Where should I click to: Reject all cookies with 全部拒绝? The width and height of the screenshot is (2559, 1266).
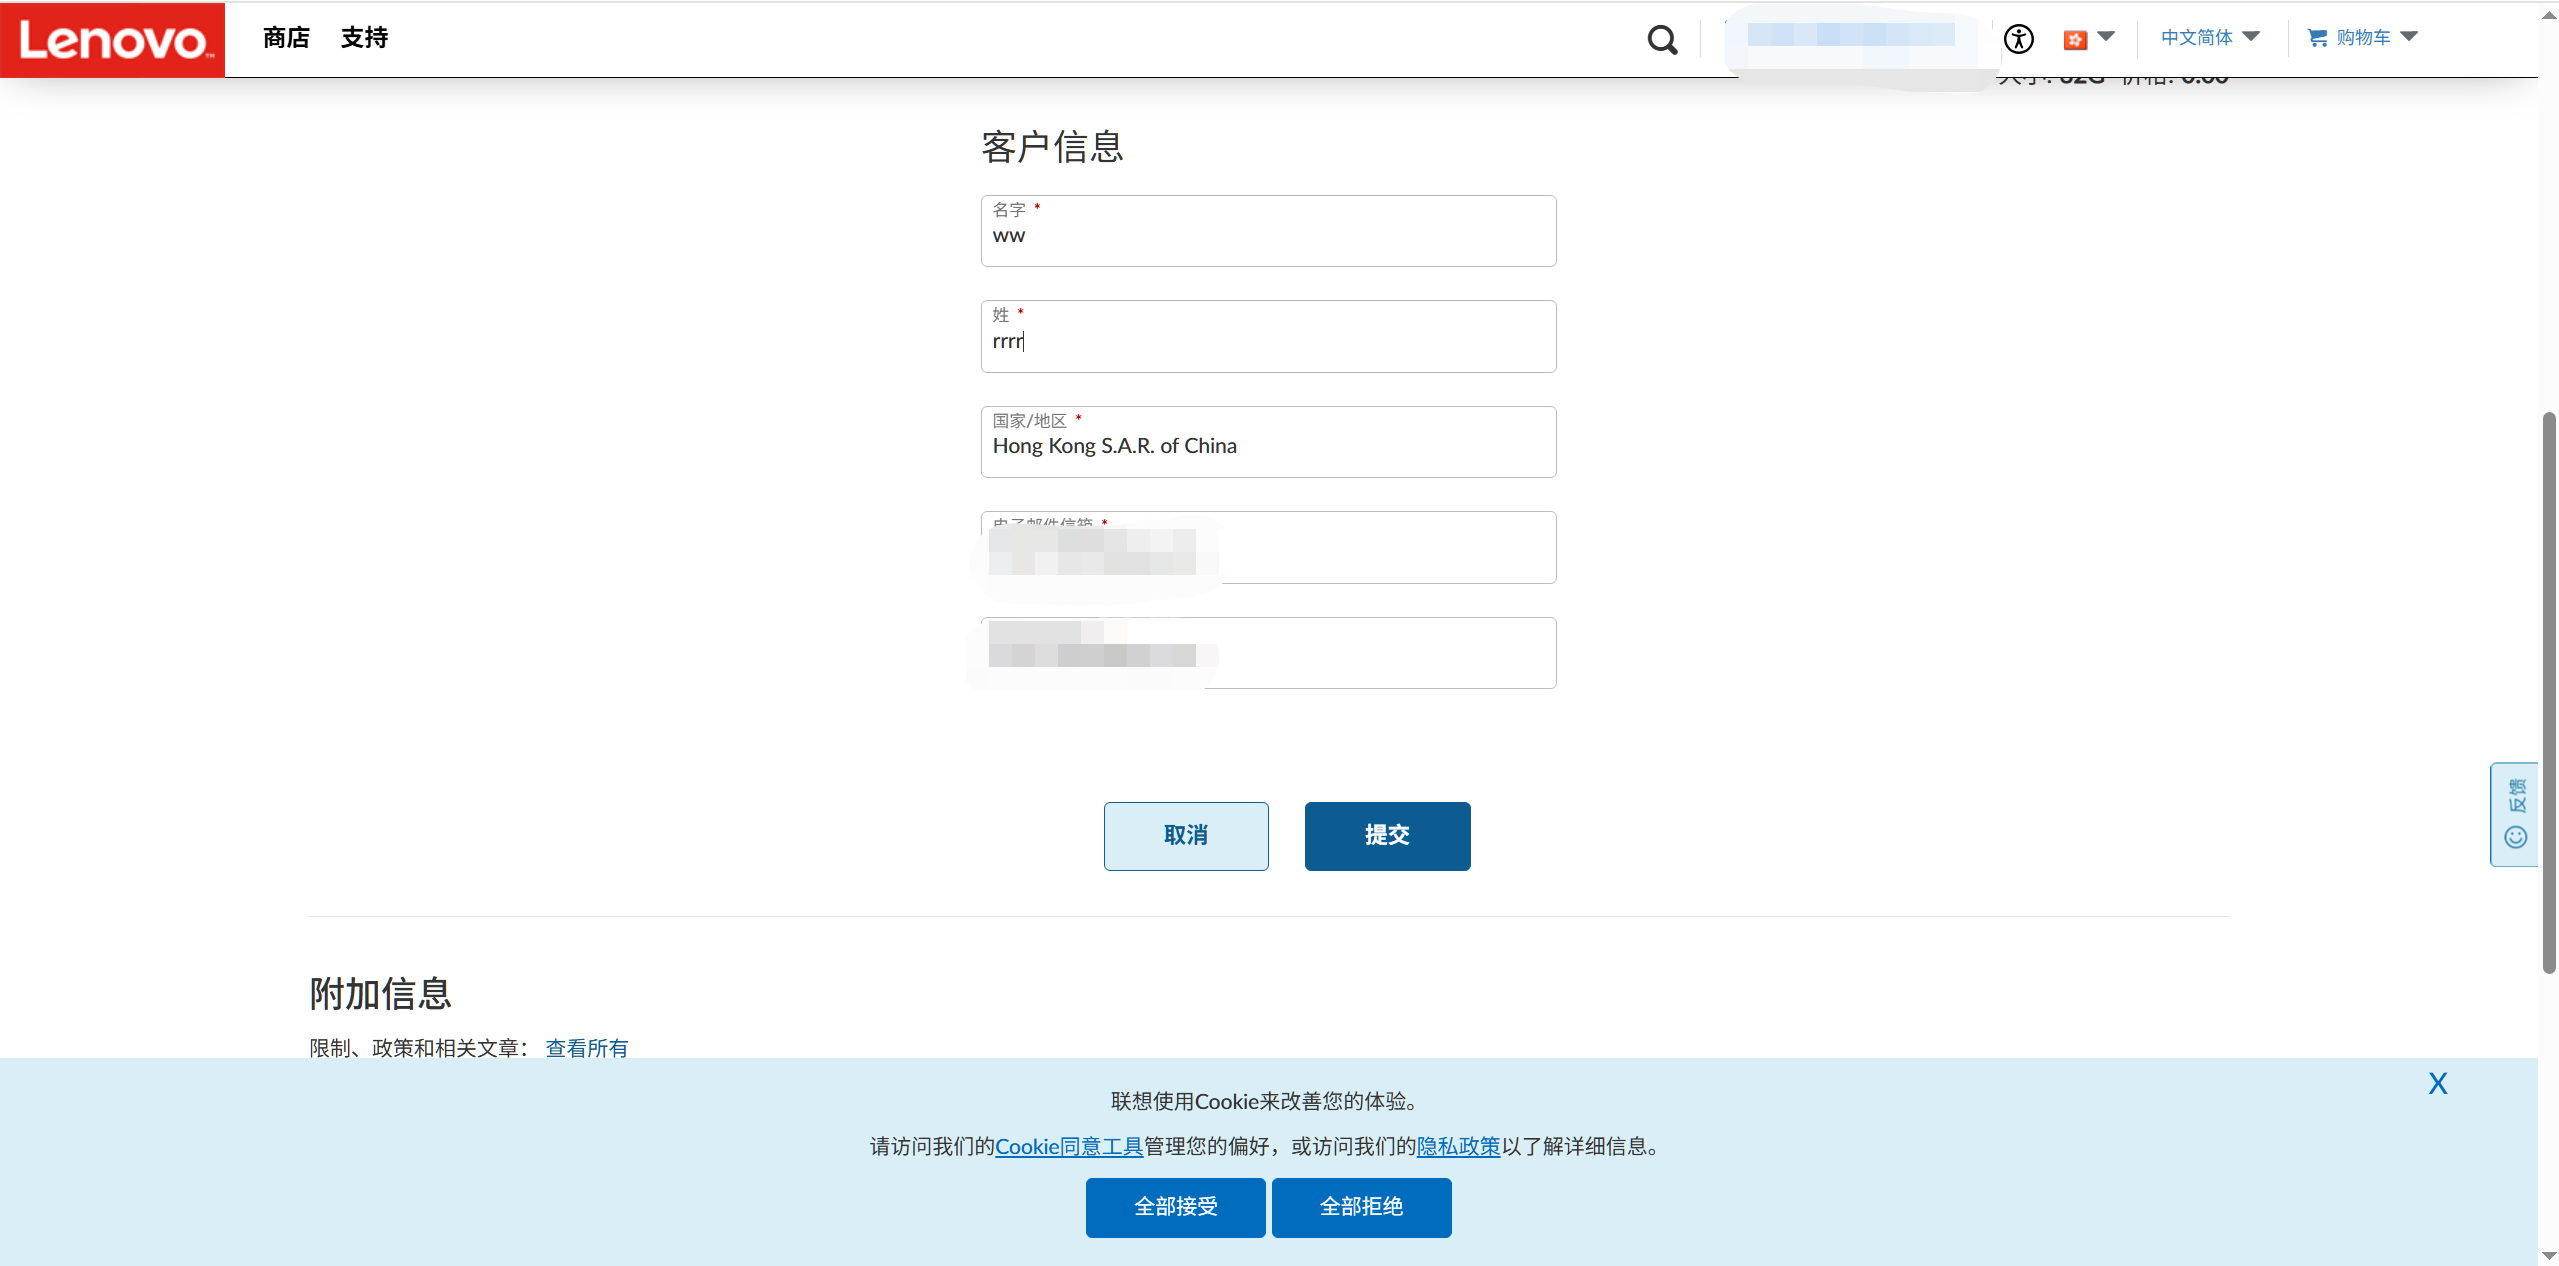(x=1361, y=1207)
